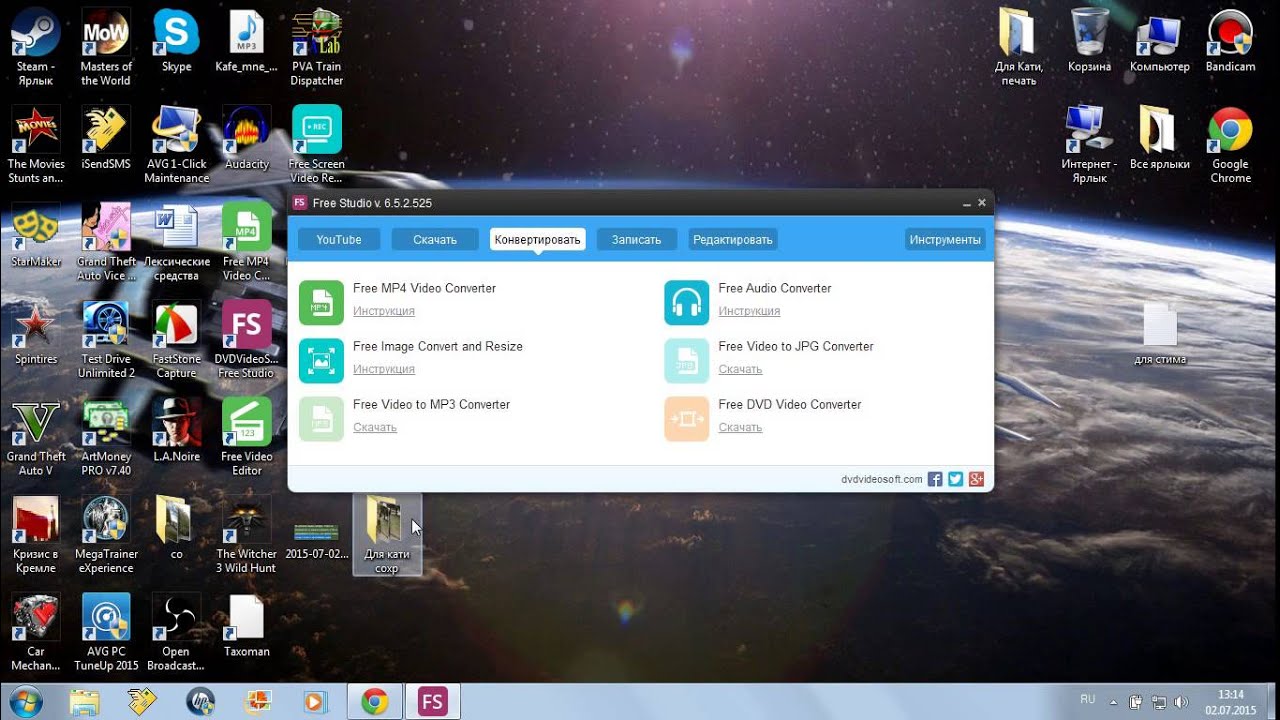Open Инструкция under Free Image Convert and Resize
Screen dimensions: 1280x720
384,369
